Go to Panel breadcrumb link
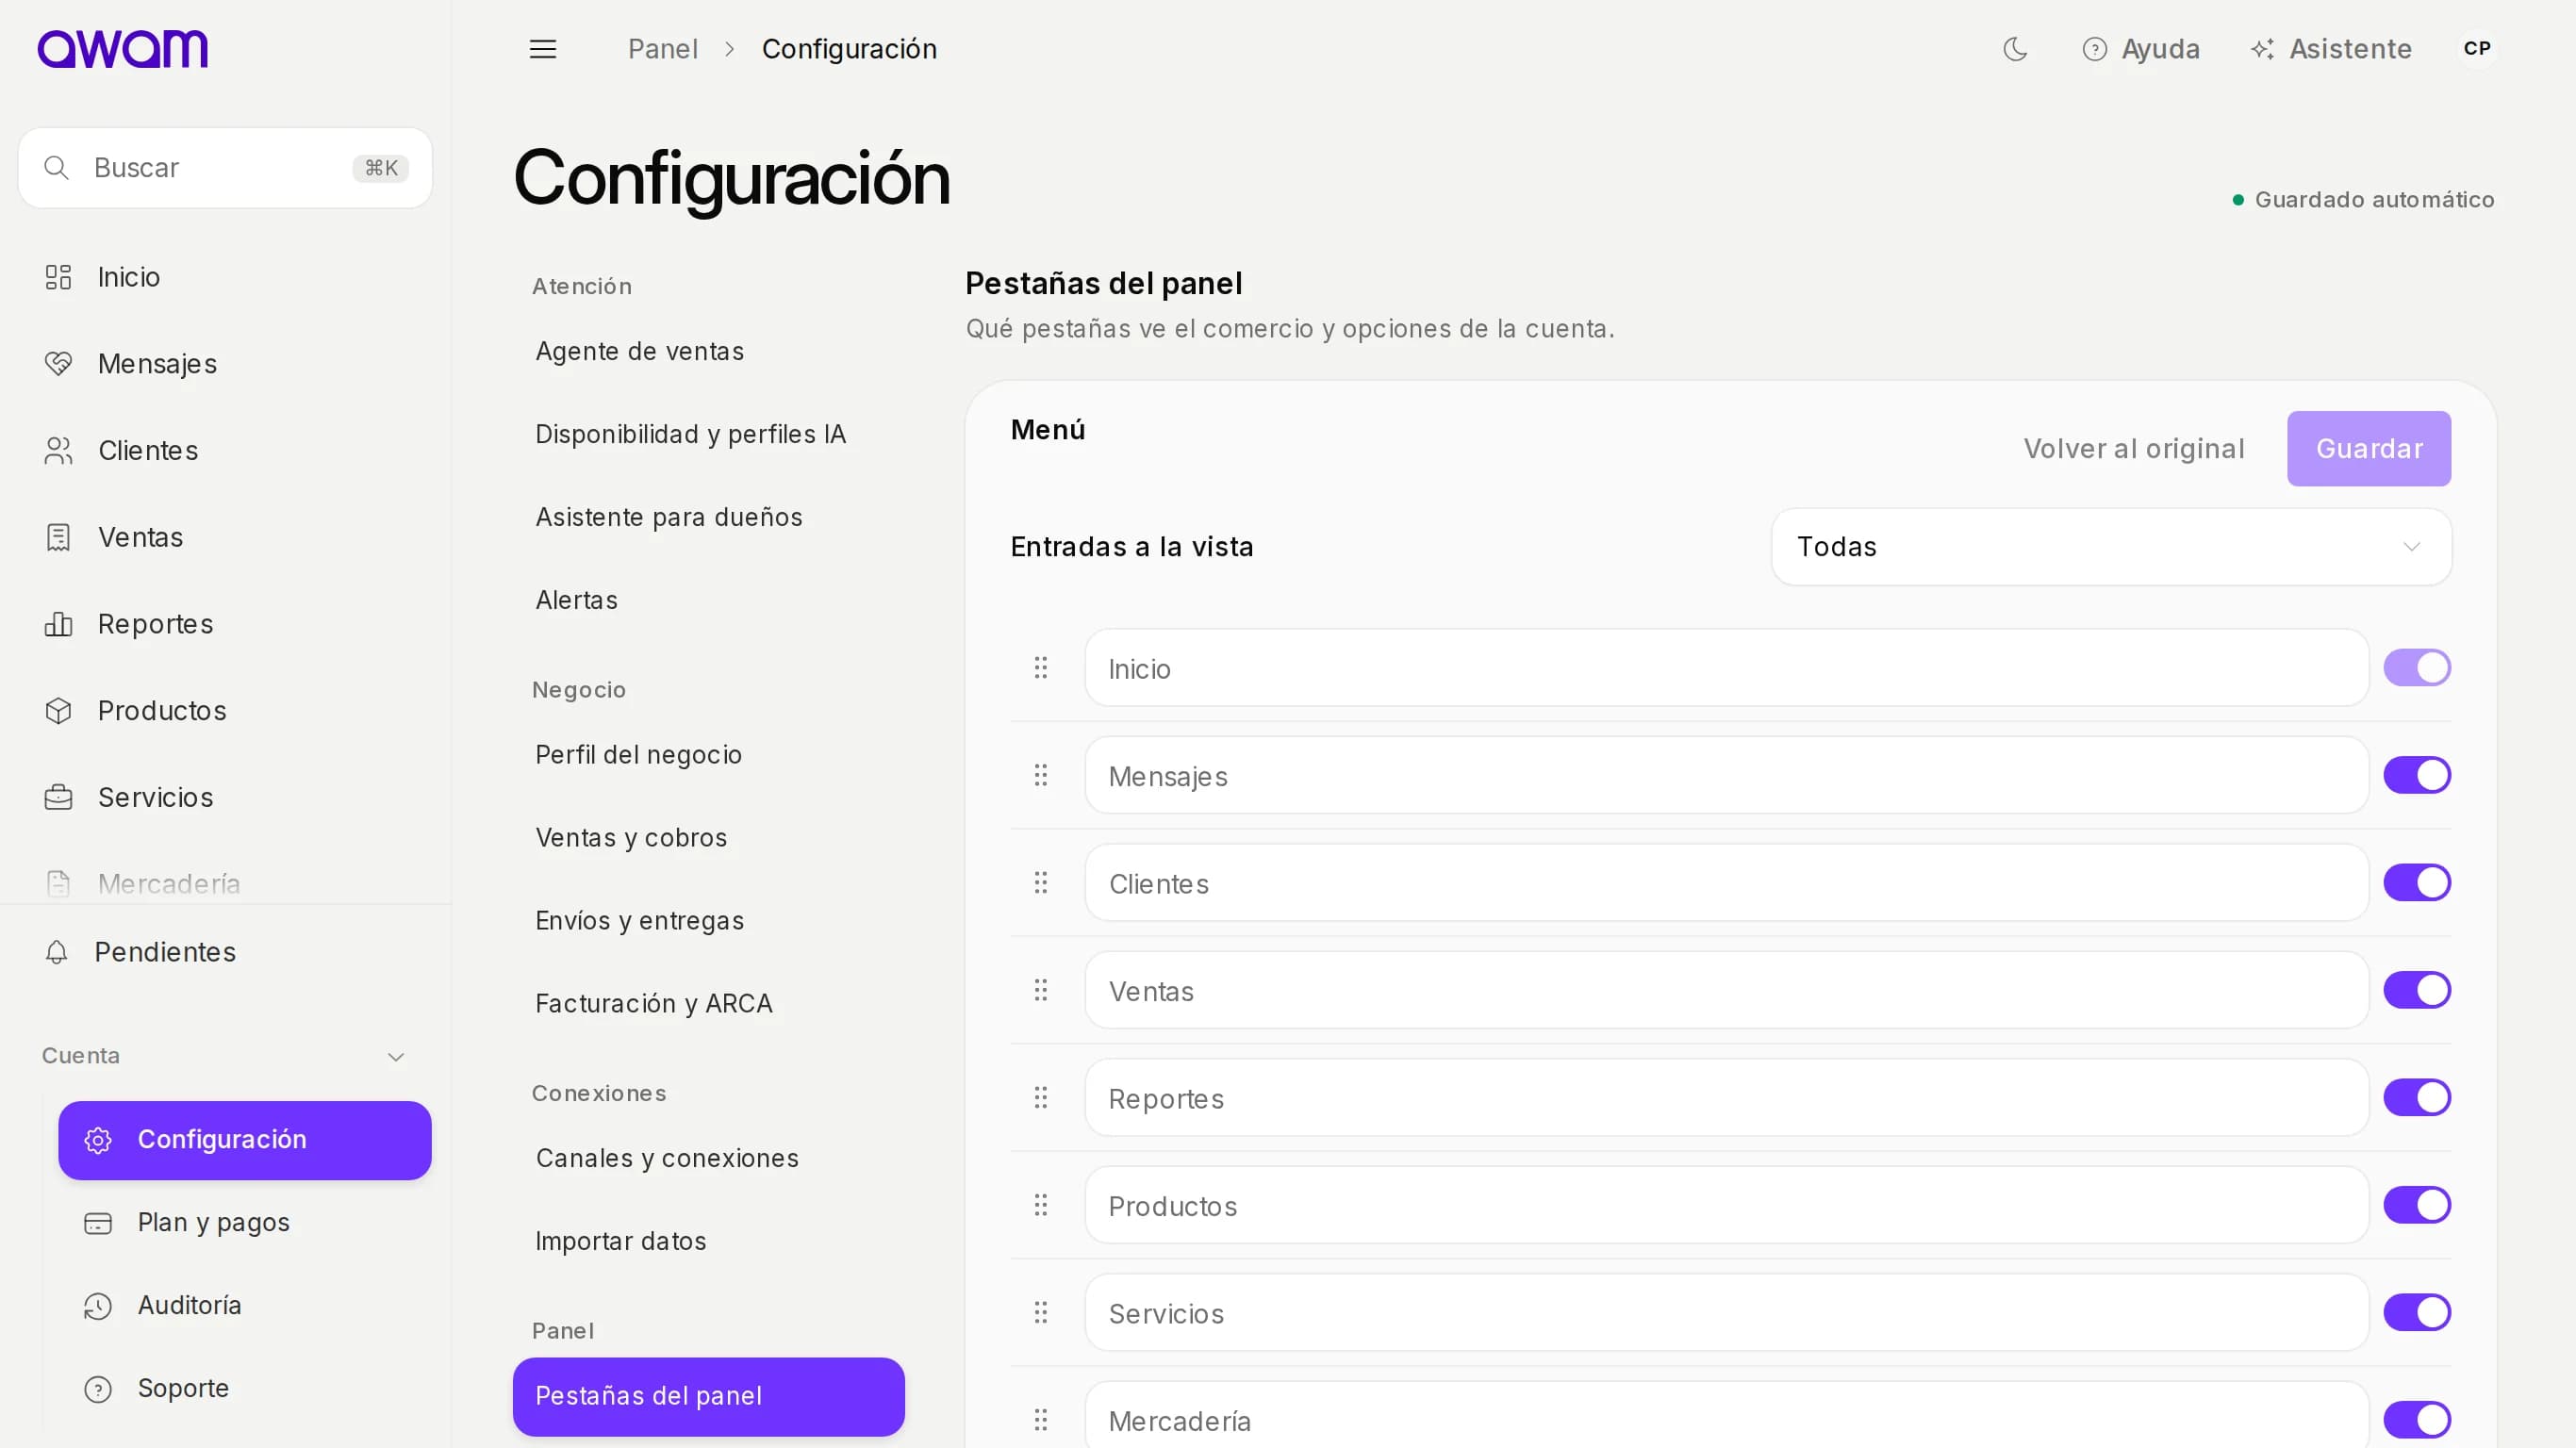 coord(662,49)
